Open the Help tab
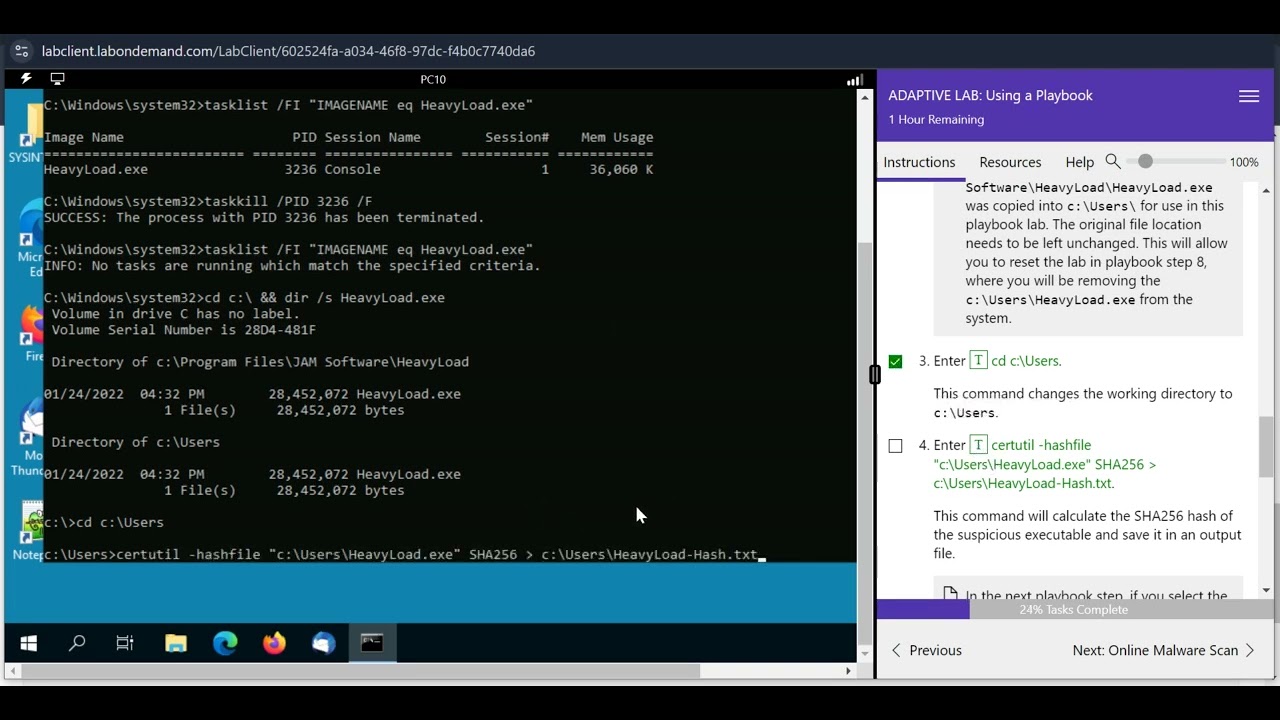The height and width of the screenshot is (720, 1280). [x=1079, y=162]
